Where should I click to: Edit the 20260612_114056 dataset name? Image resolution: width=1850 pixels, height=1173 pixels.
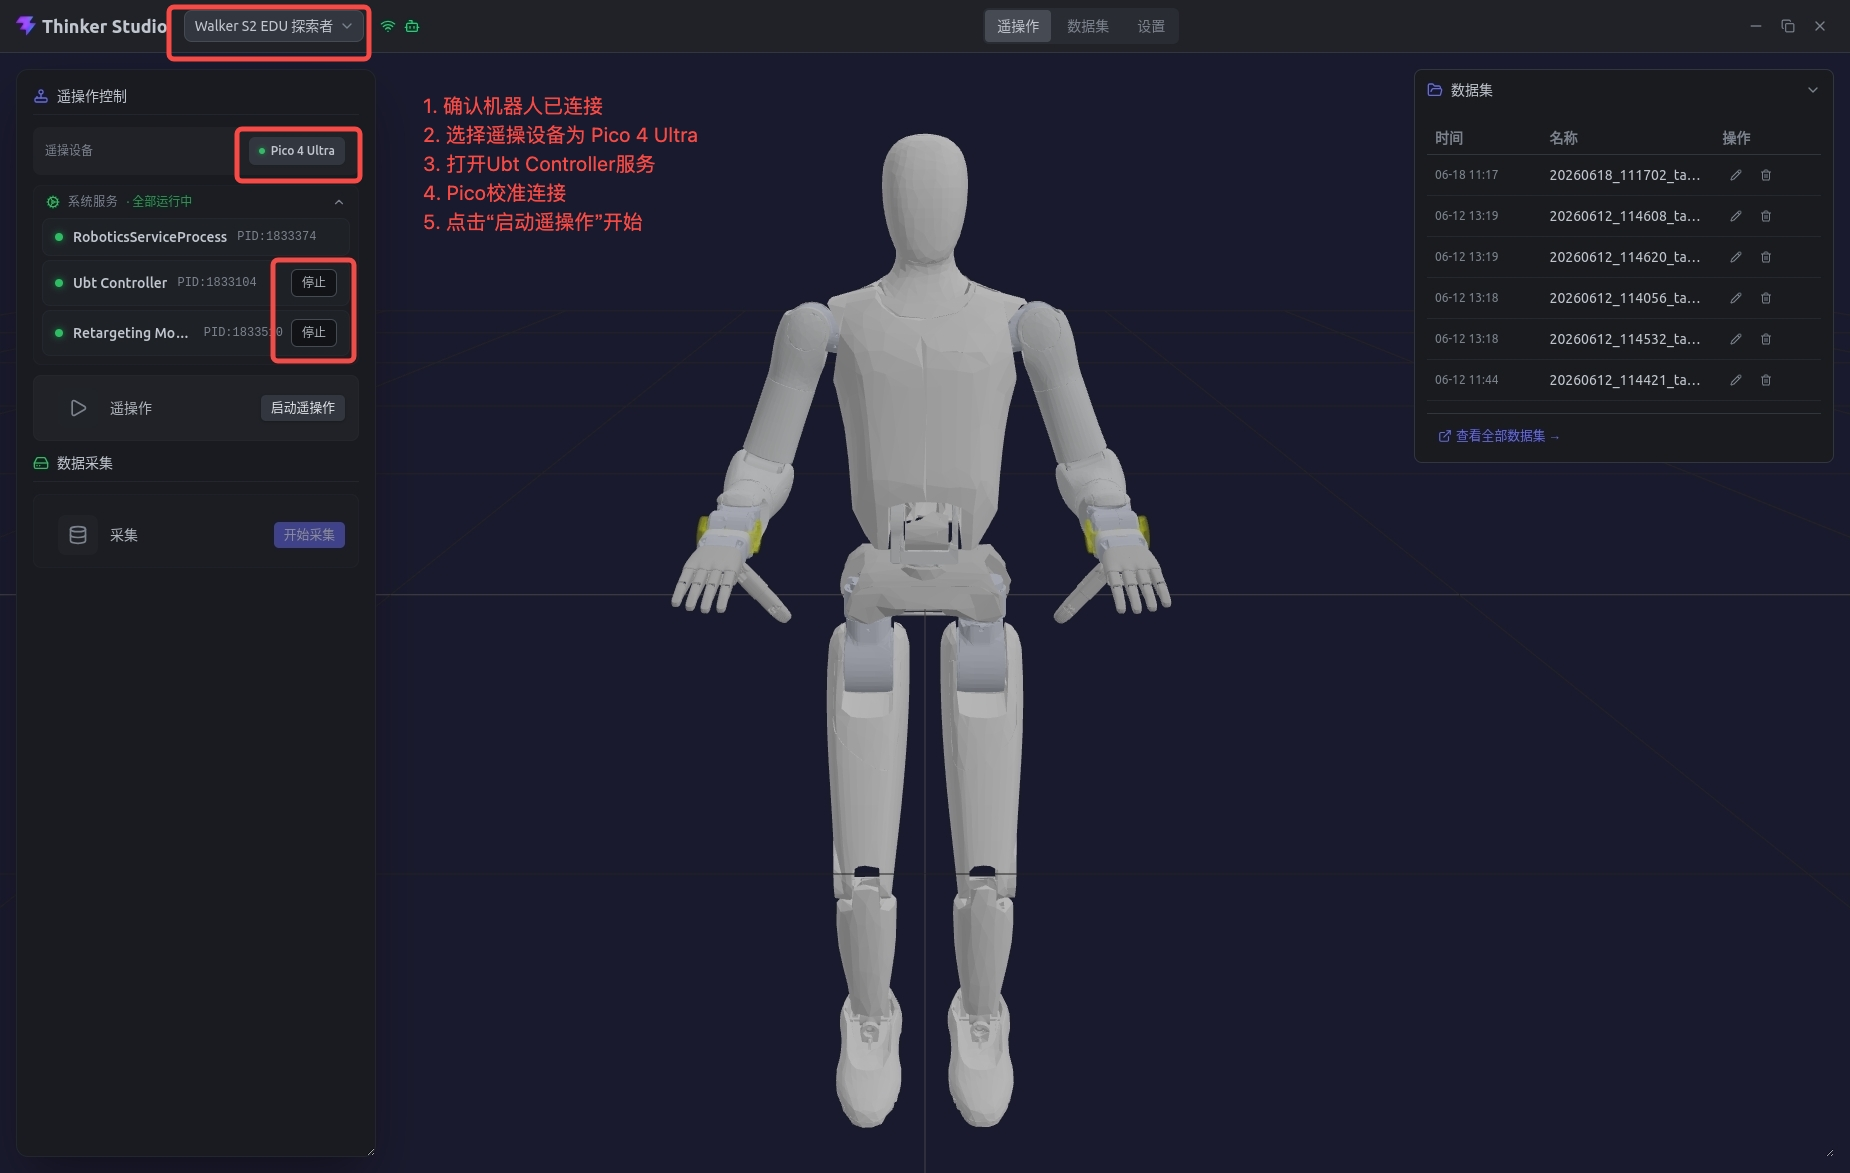[1736, 298]
